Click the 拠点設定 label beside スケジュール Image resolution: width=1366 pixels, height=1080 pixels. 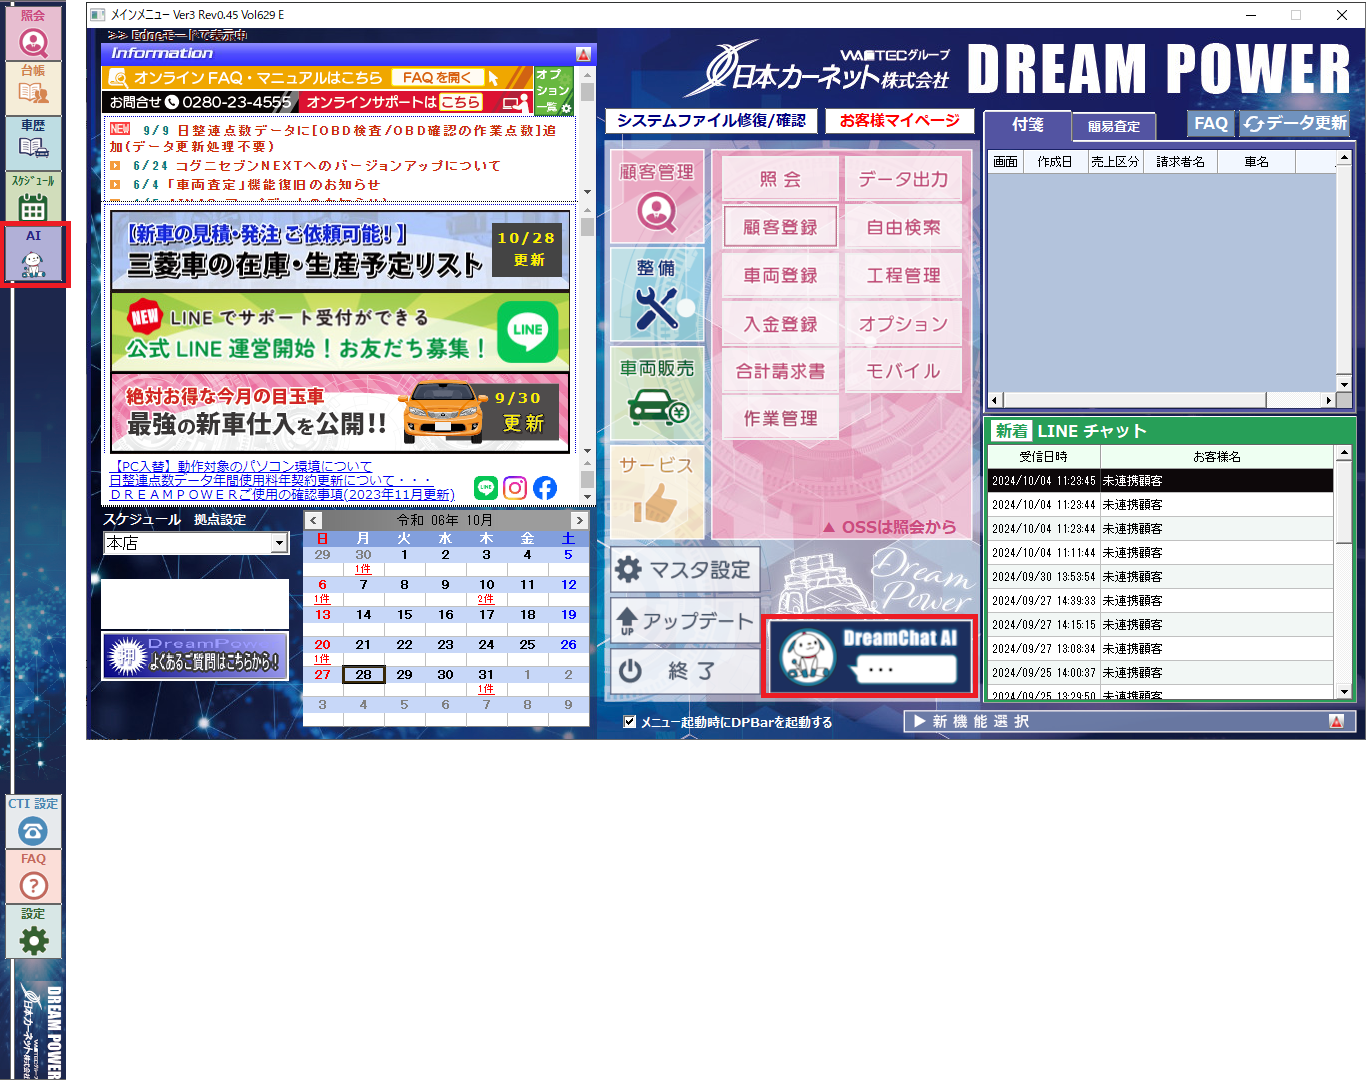pos(220,520)
